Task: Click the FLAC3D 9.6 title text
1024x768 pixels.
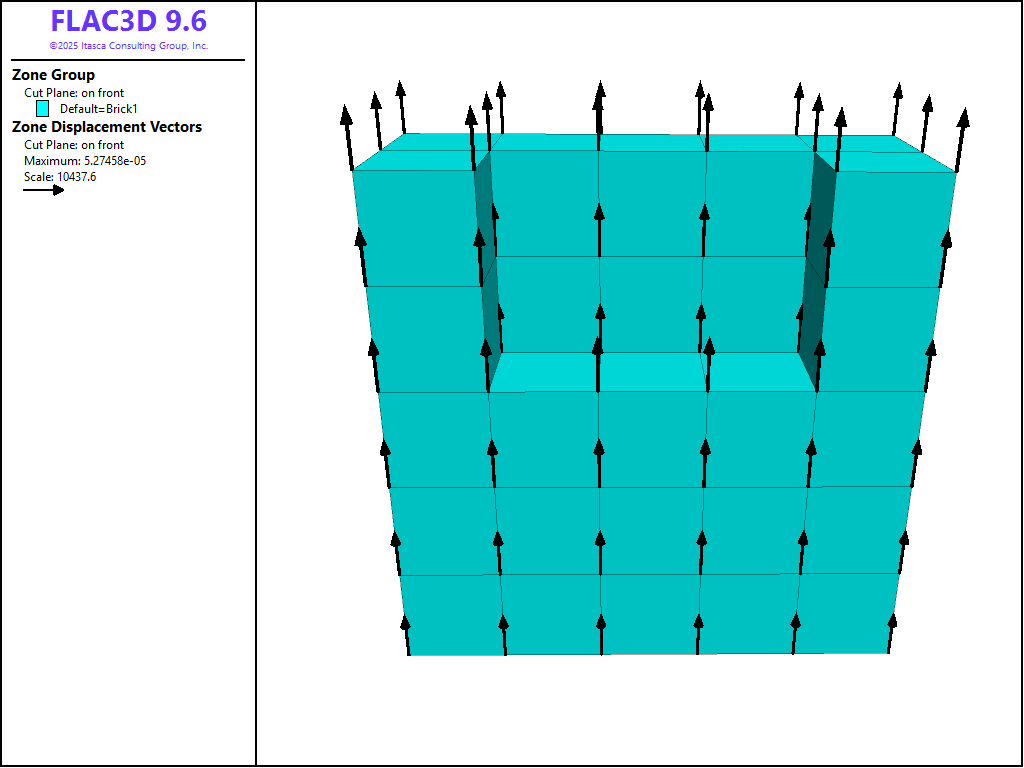Action: 129,22
